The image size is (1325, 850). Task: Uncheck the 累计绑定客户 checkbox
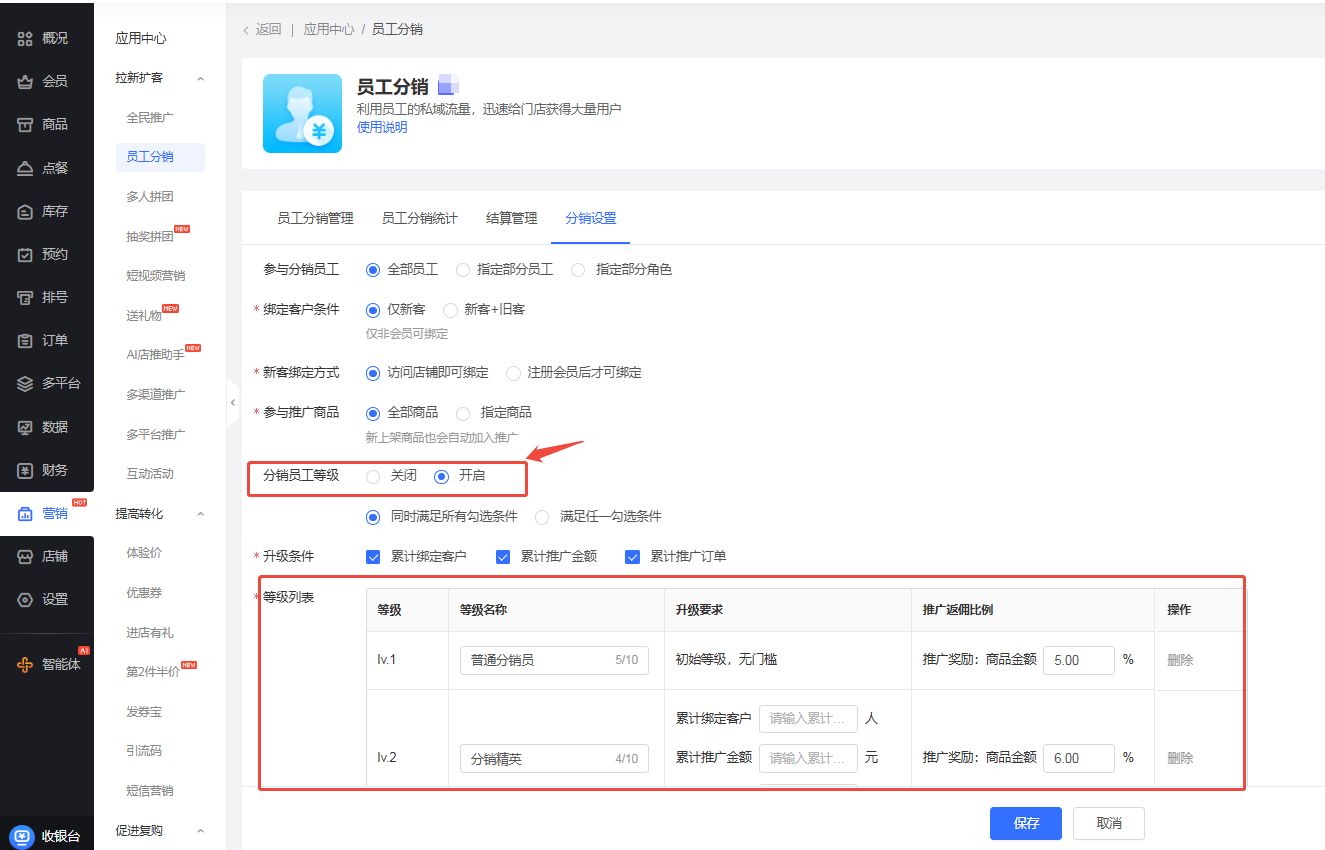[374, 557]
